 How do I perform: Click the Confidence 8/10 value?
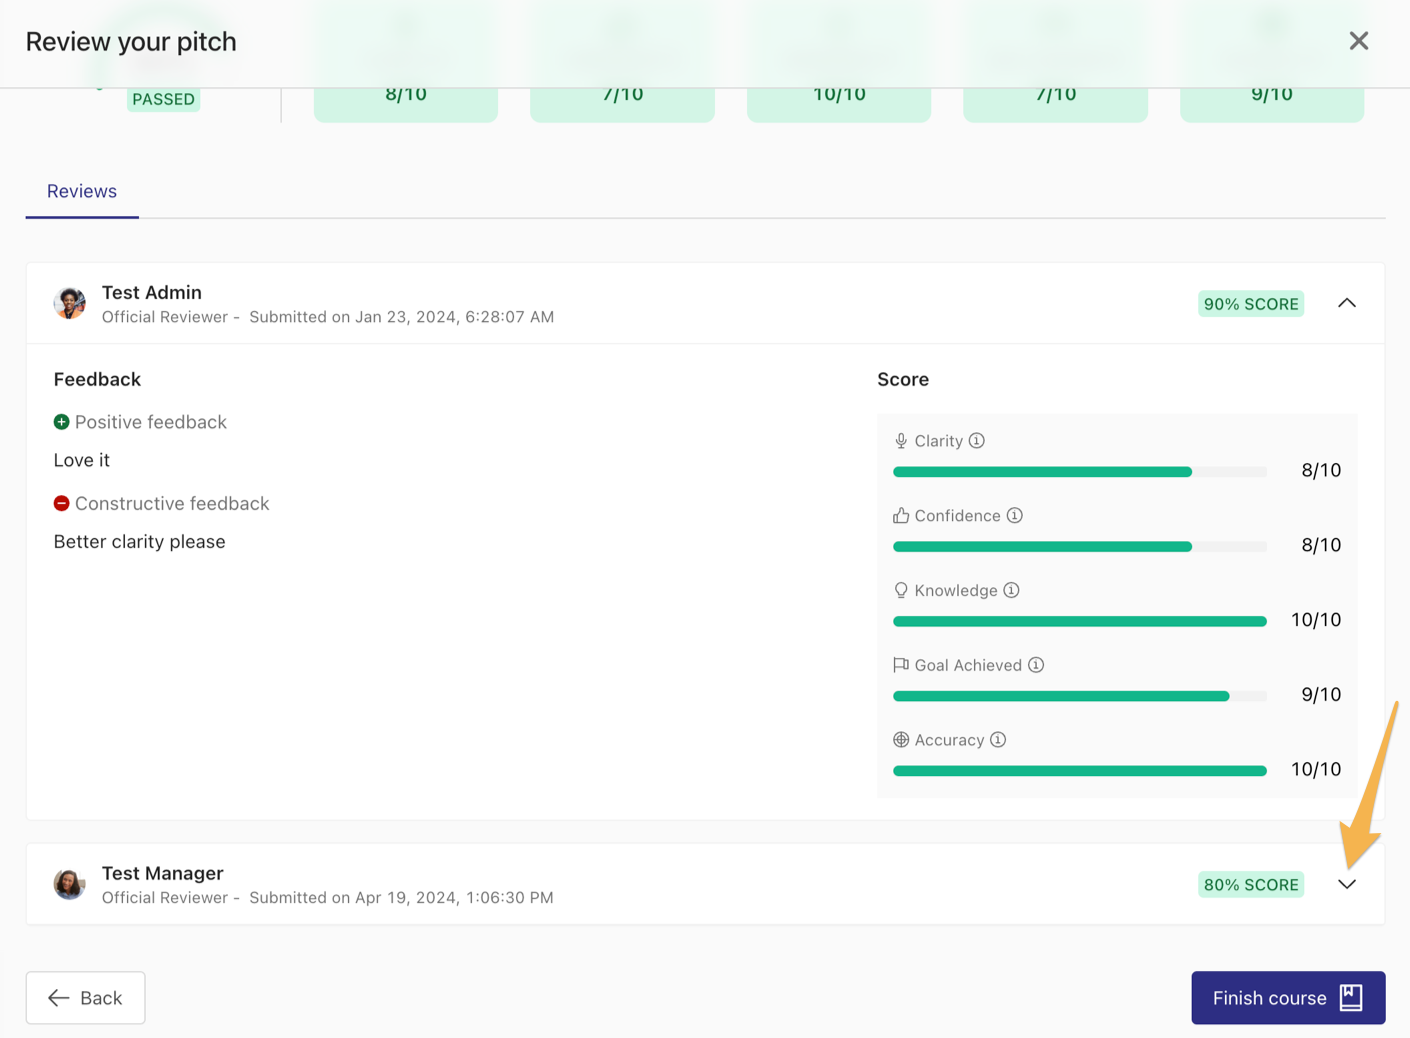coord(1321,545)
